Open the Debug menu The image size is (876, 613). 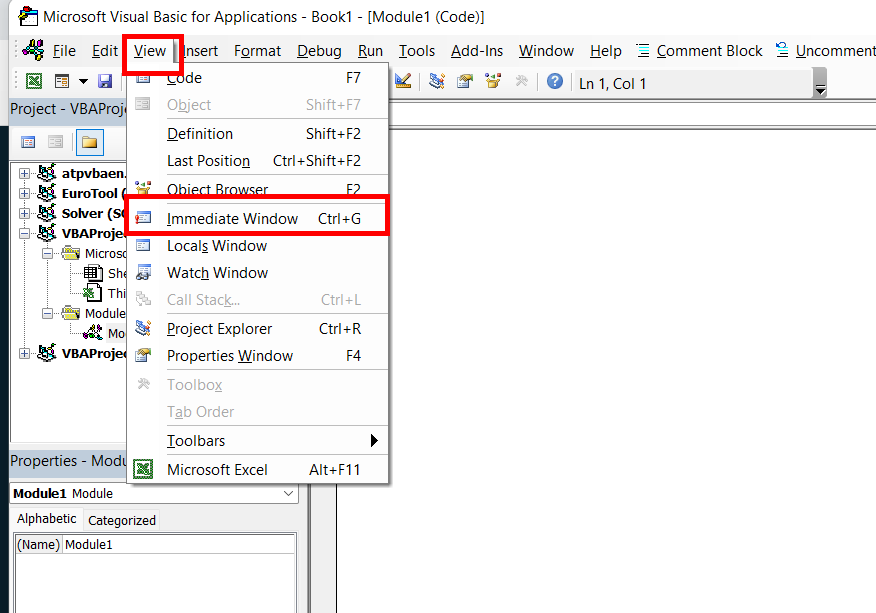click(319, 51)
